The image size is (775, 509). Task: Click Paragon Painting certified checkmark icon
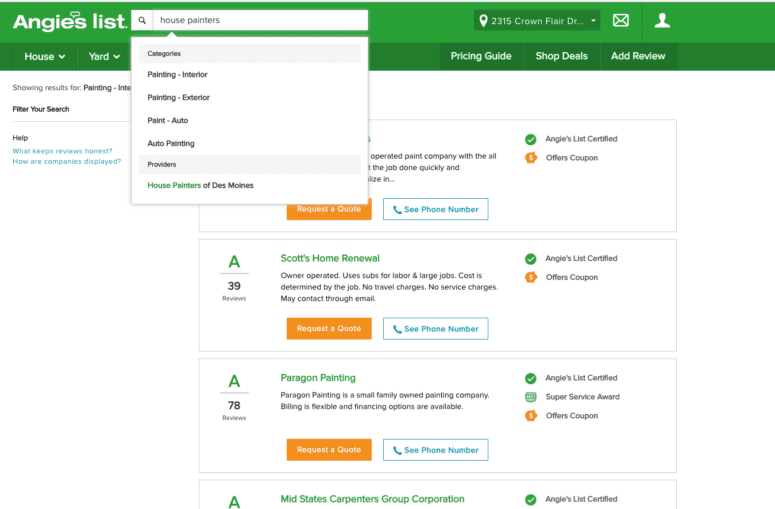[530, 379]
